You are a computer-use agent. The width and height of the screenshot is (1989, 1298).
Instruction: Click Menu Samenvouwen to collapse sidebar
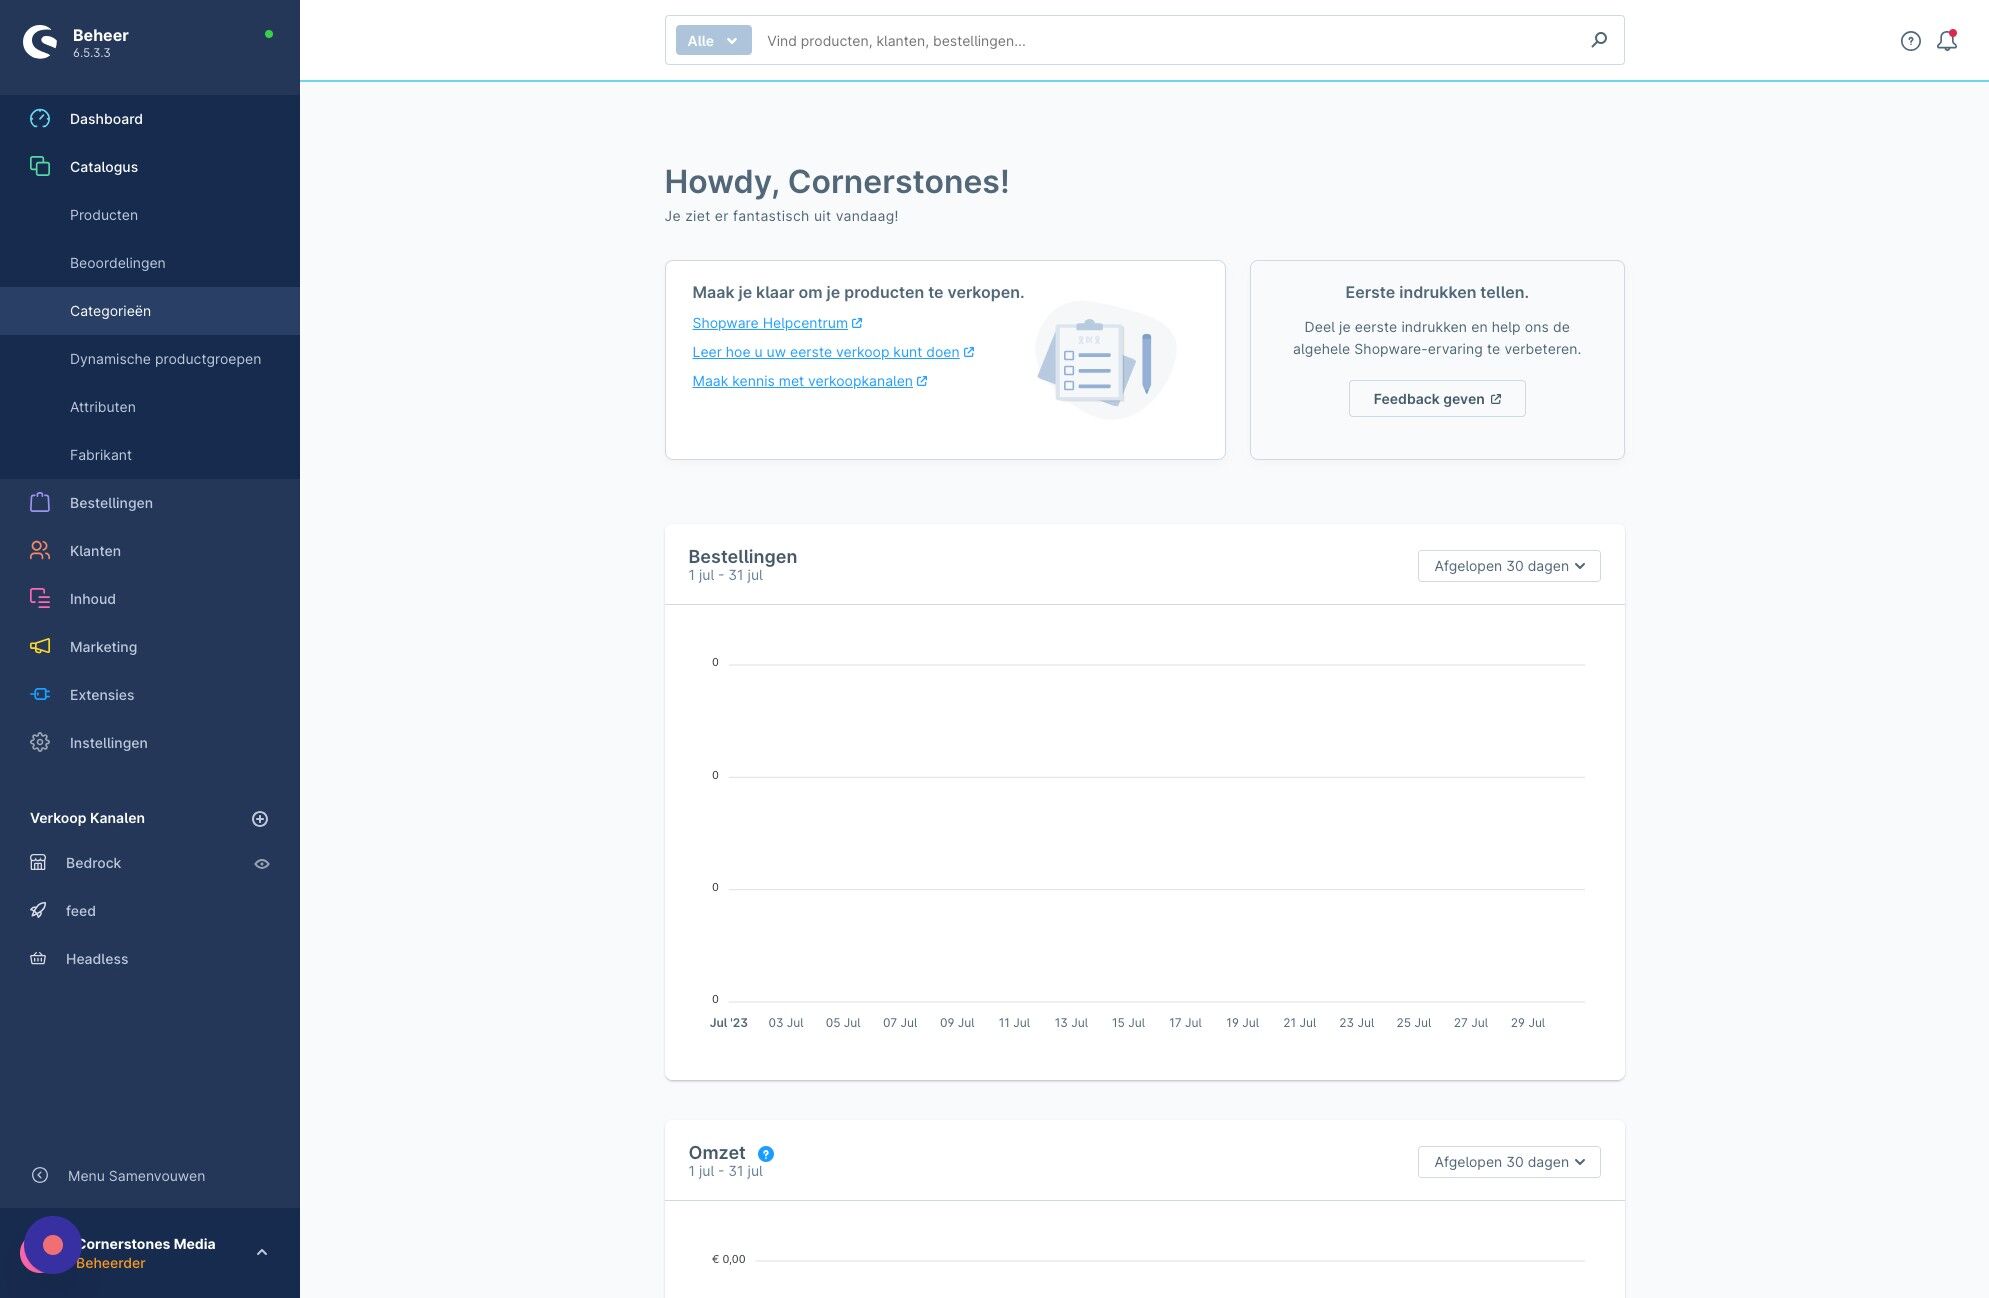[136, 1176]
